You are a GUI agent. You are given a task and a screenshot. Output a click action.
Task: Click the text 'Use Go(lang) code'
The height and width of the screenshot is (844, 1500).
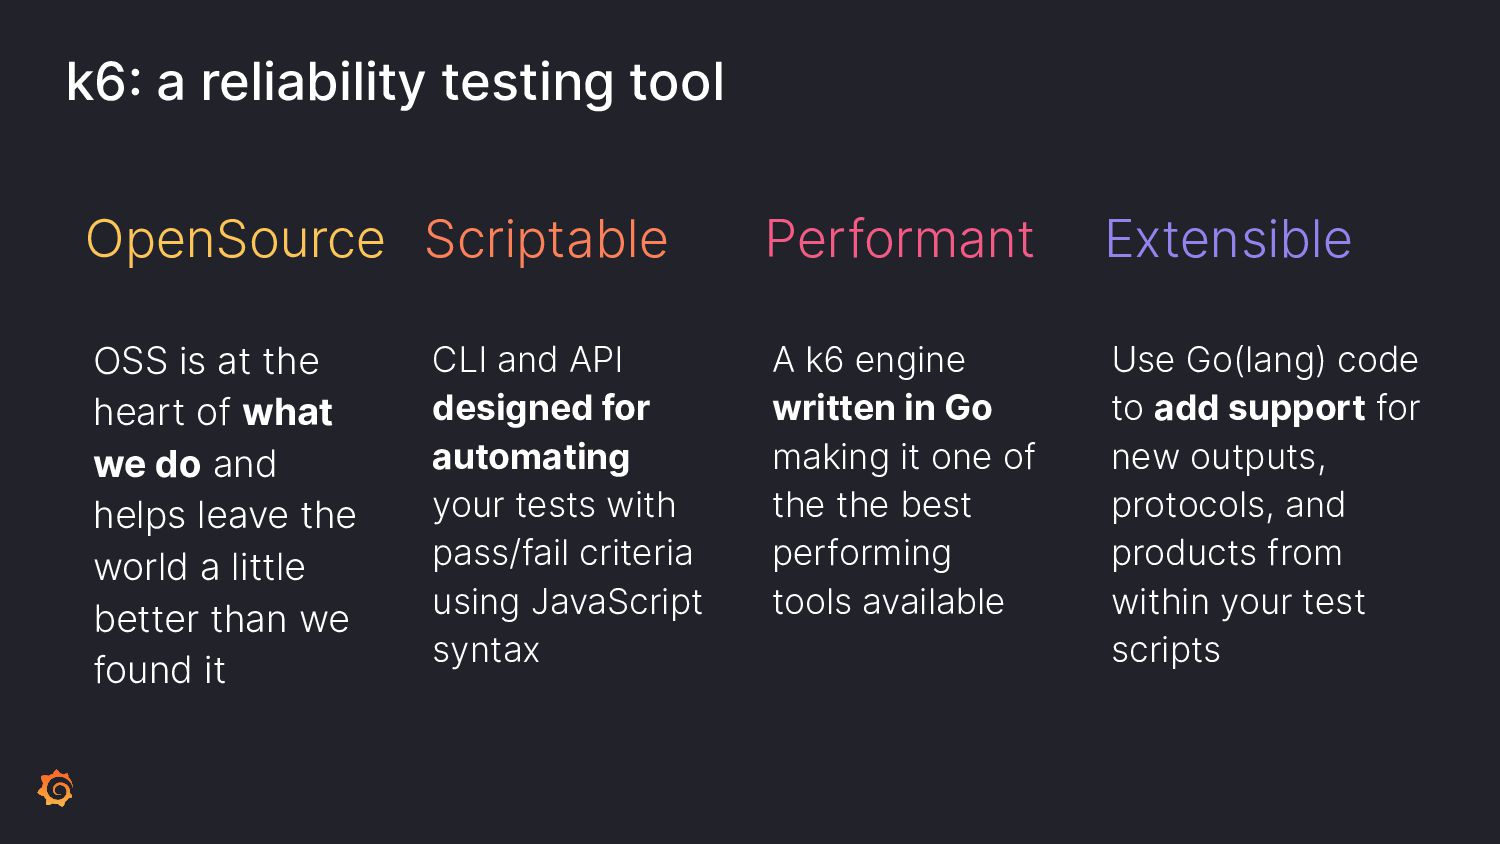tap(1265, 360)
